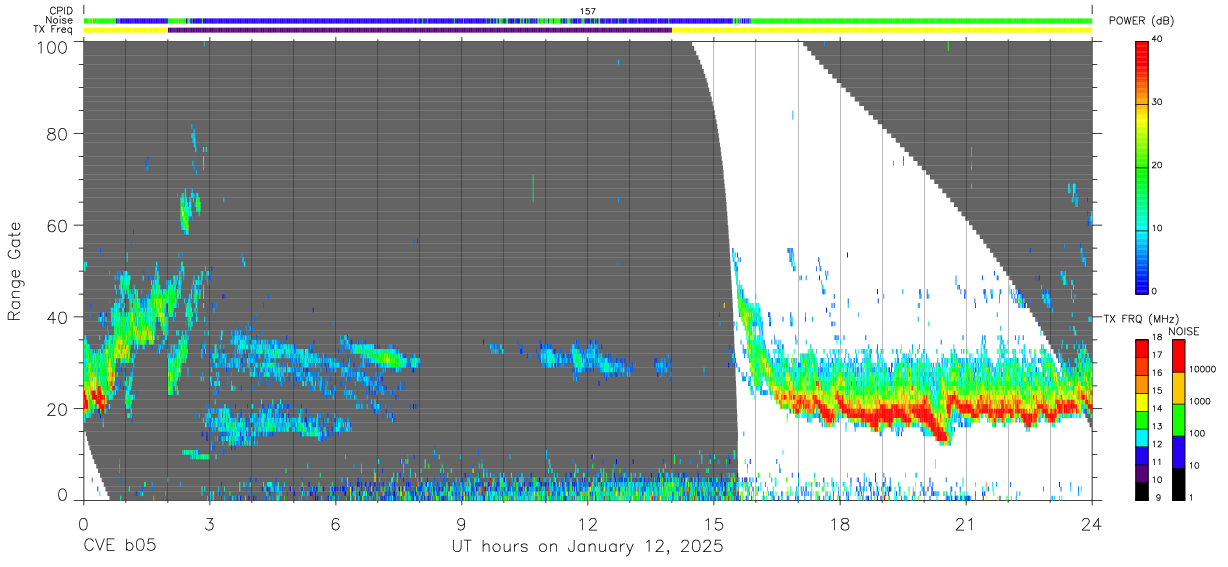1228x567 pixels.
Task: Click the CPID label at top left
Action: 62,11
